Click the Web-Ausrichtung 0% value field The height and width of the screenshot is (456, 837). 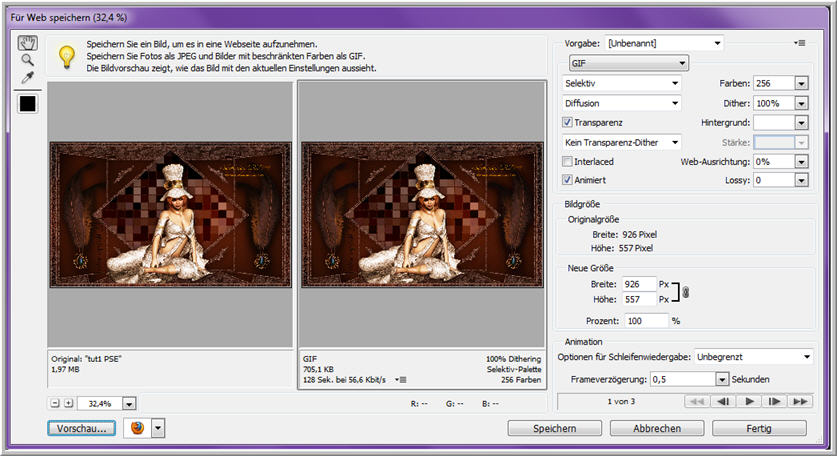pos(773,162)
